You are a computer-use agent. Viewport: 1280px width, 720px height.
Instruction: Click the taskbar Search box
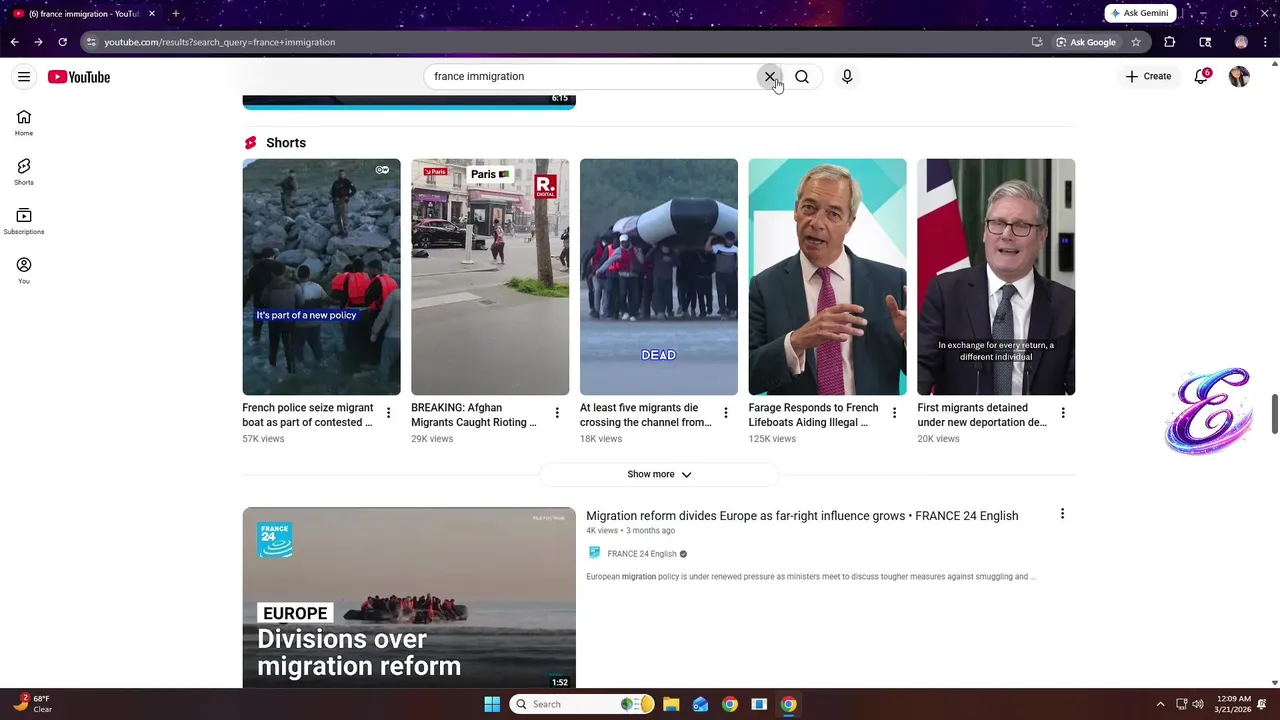point(584,704)
